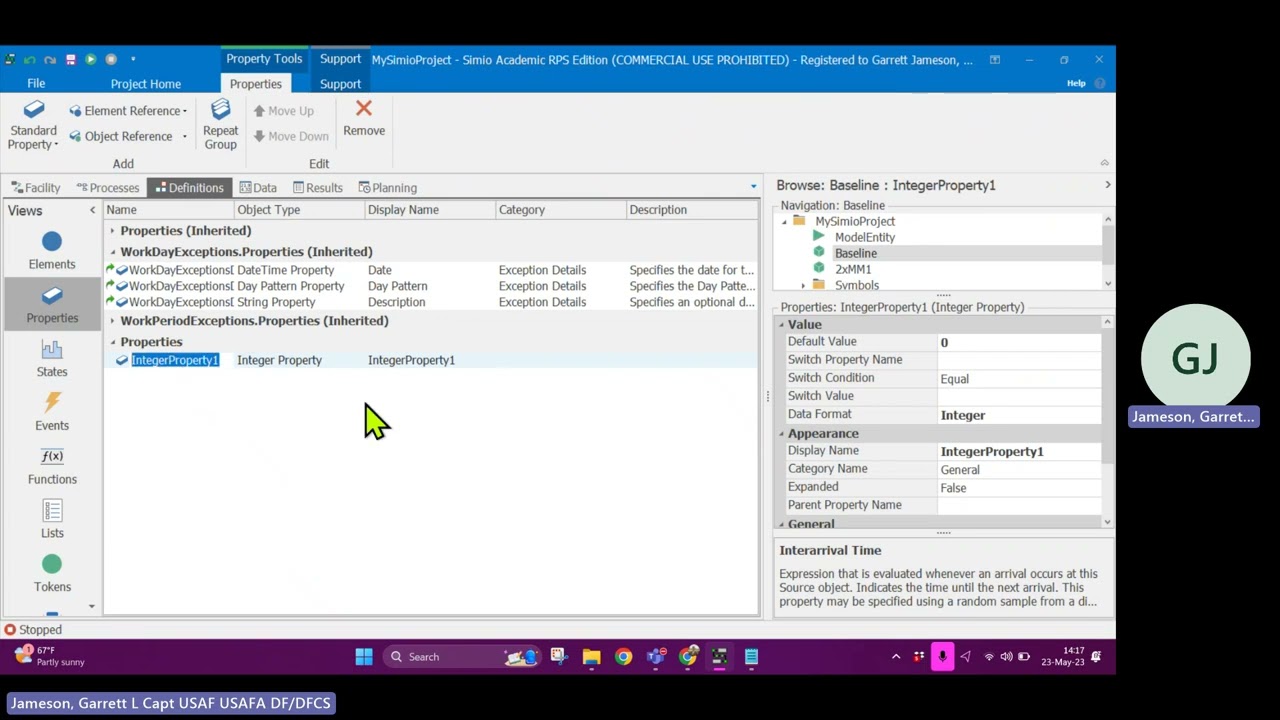Open the Functions view
Image resolution: width=1280 pixels, height=720 pixels.
pyautogui.click(x=52, y=467)
